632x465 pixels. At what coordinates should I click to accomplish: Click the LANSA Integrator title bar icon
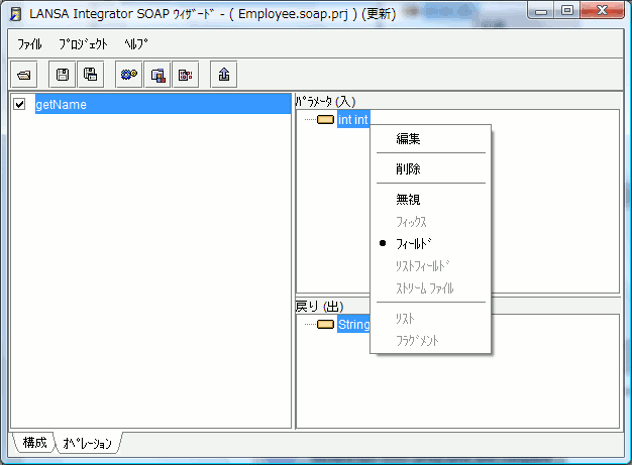(15, 14)
